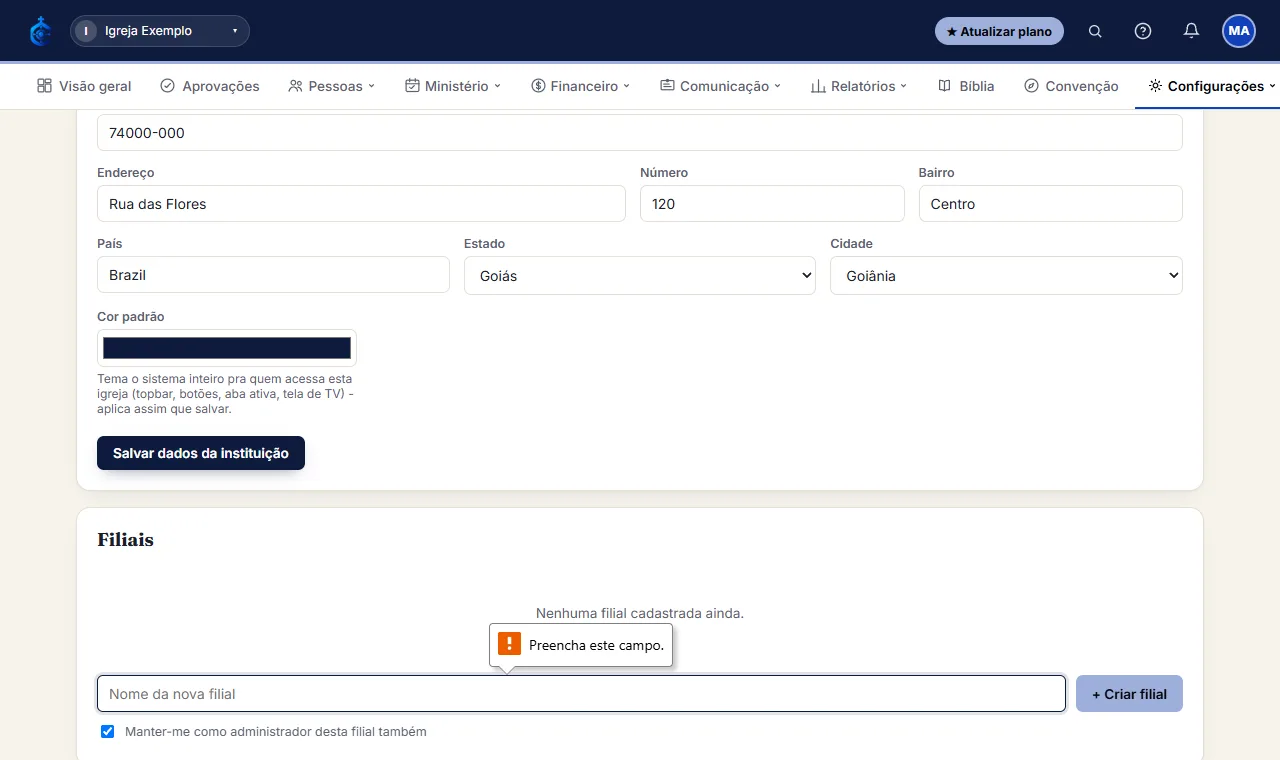Click the Bíblia book icon
Screen dimensions: 1280x760
coord(944,86)
